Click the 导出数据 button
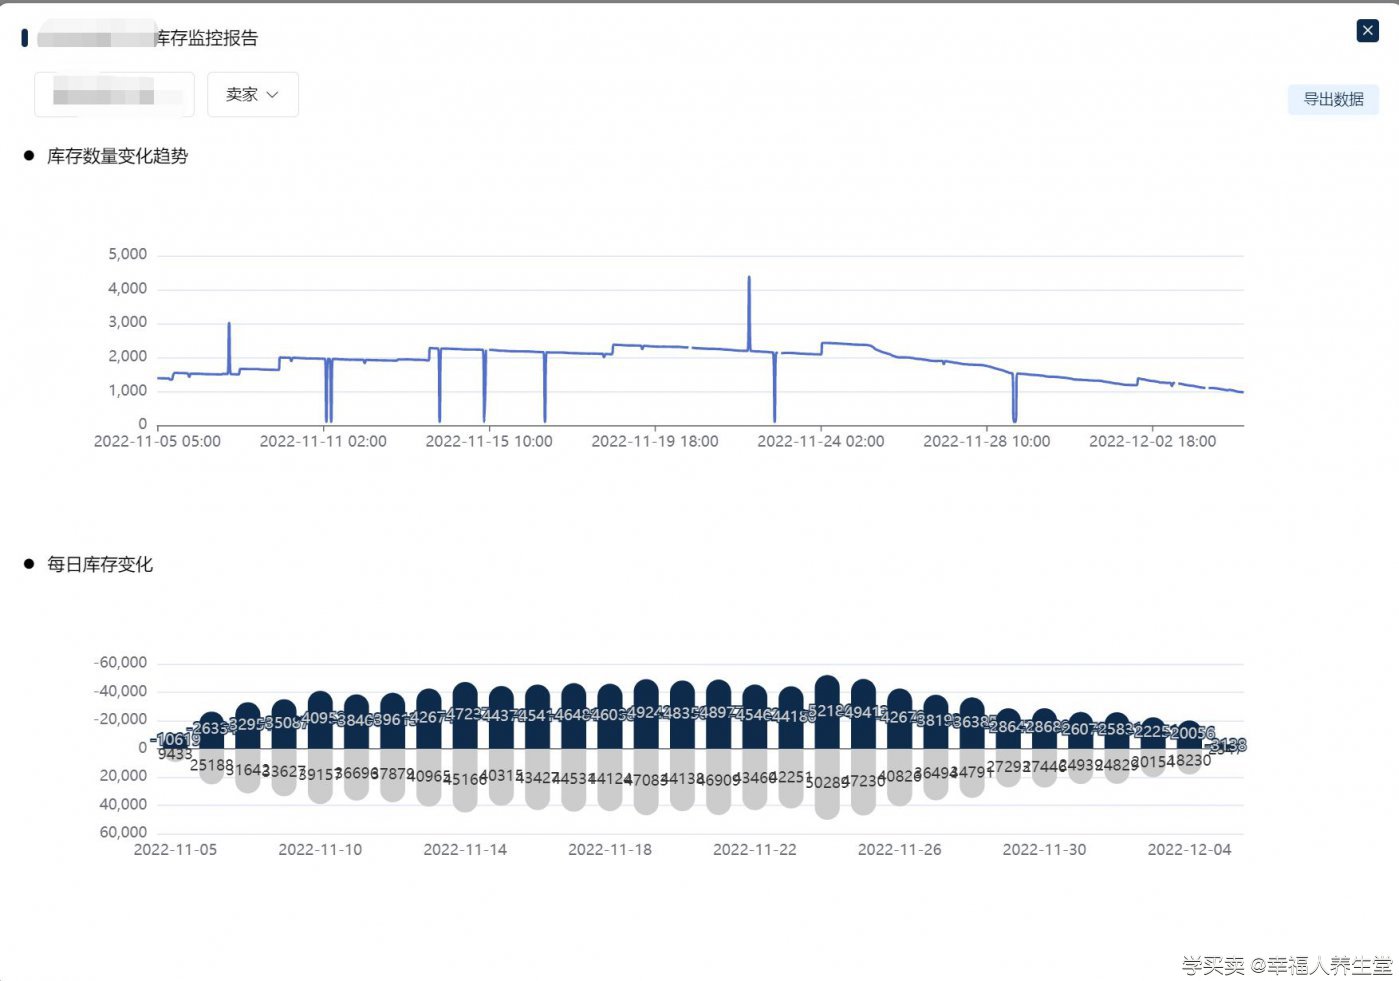Viewport: 1399px width, 981px height. click(x=1333, y=99)
